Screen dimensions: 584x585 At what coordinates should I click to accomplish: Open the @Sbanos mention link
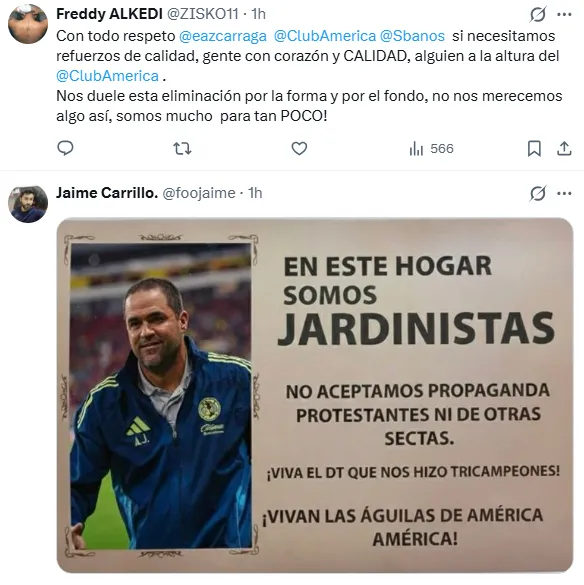point(412,36)
